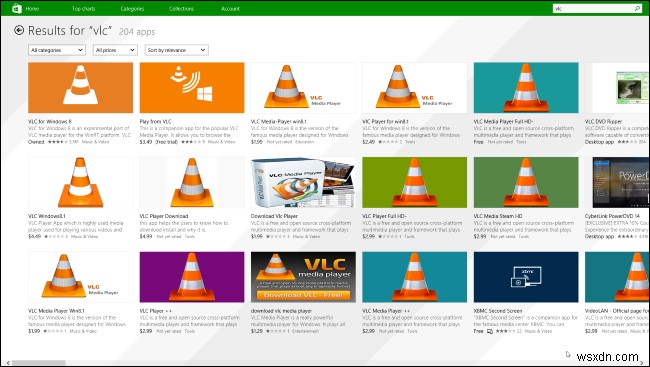This screenshot has width=650, height=367.
Task: Click 'Download Vlc Player' title text
Action: (274, 216)
